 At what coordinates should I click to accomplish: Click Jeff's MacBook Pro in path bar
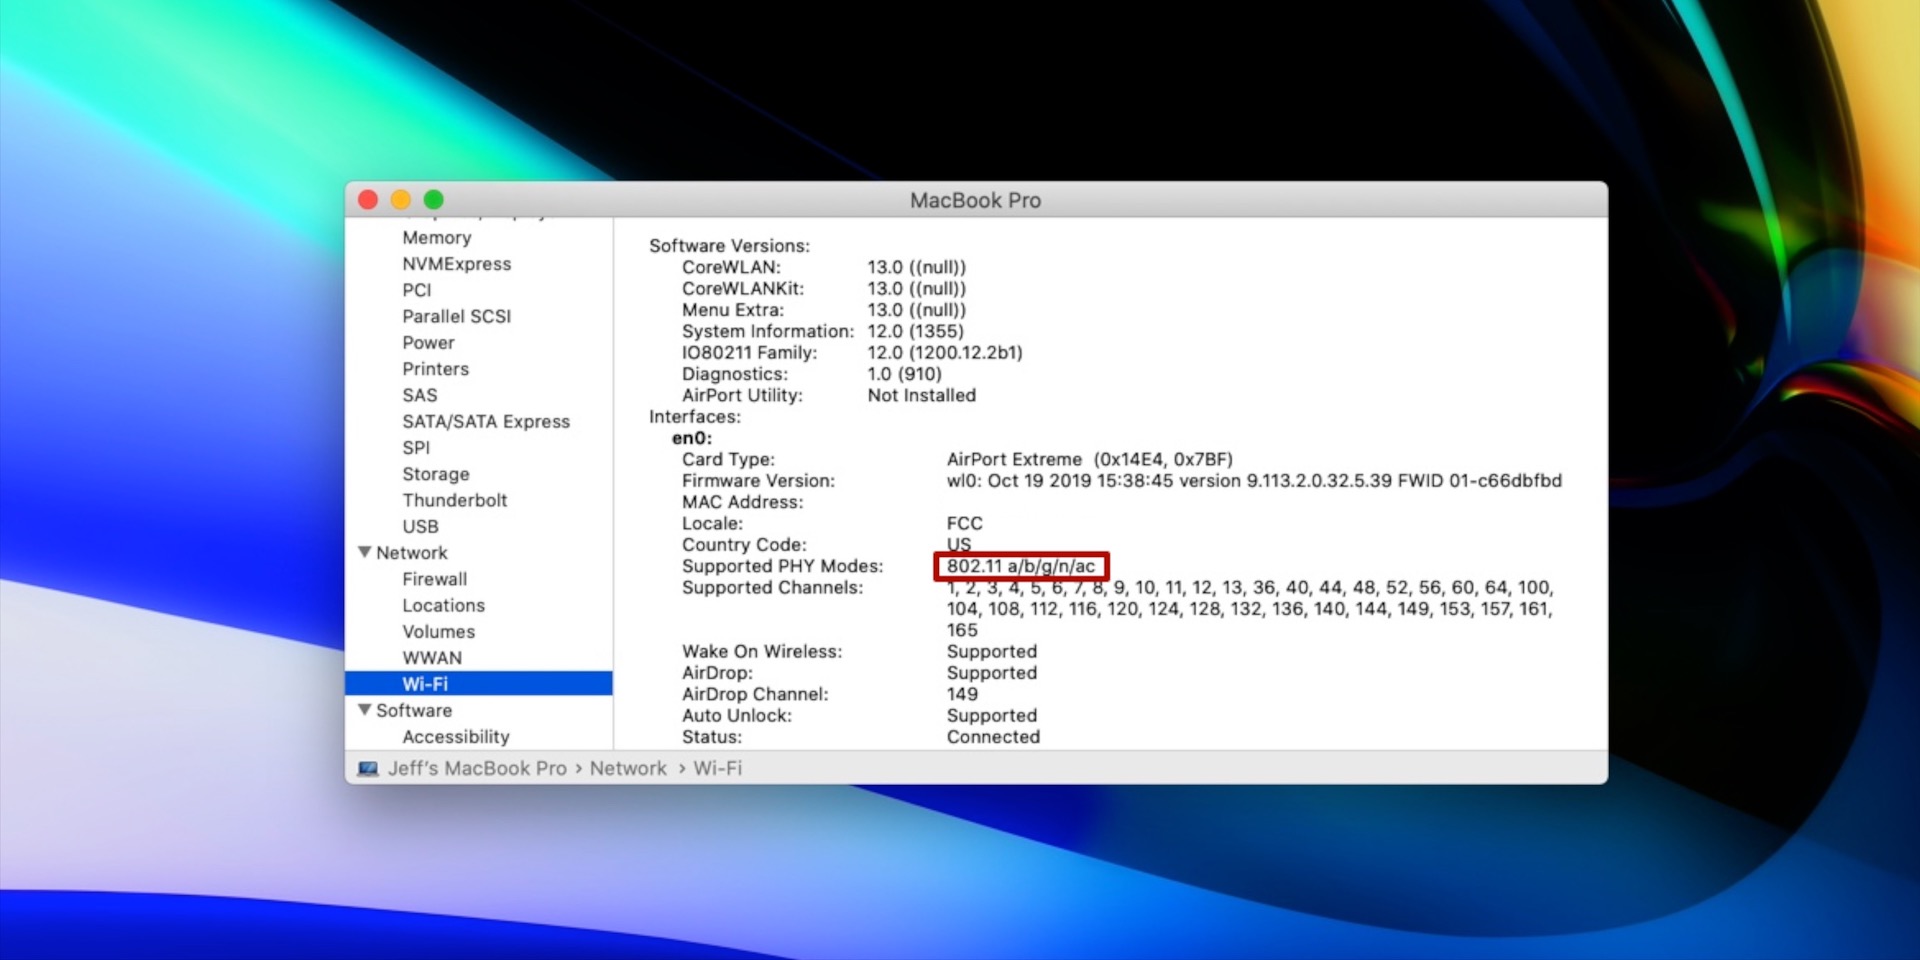pyautogui.click(x=477, y=768)
